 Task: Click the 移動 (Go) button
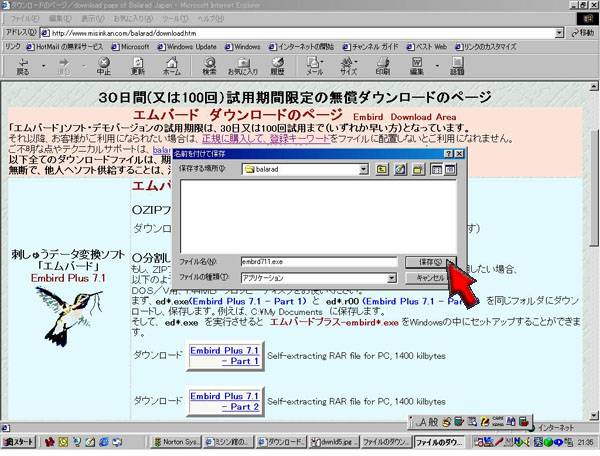[583, 33]
